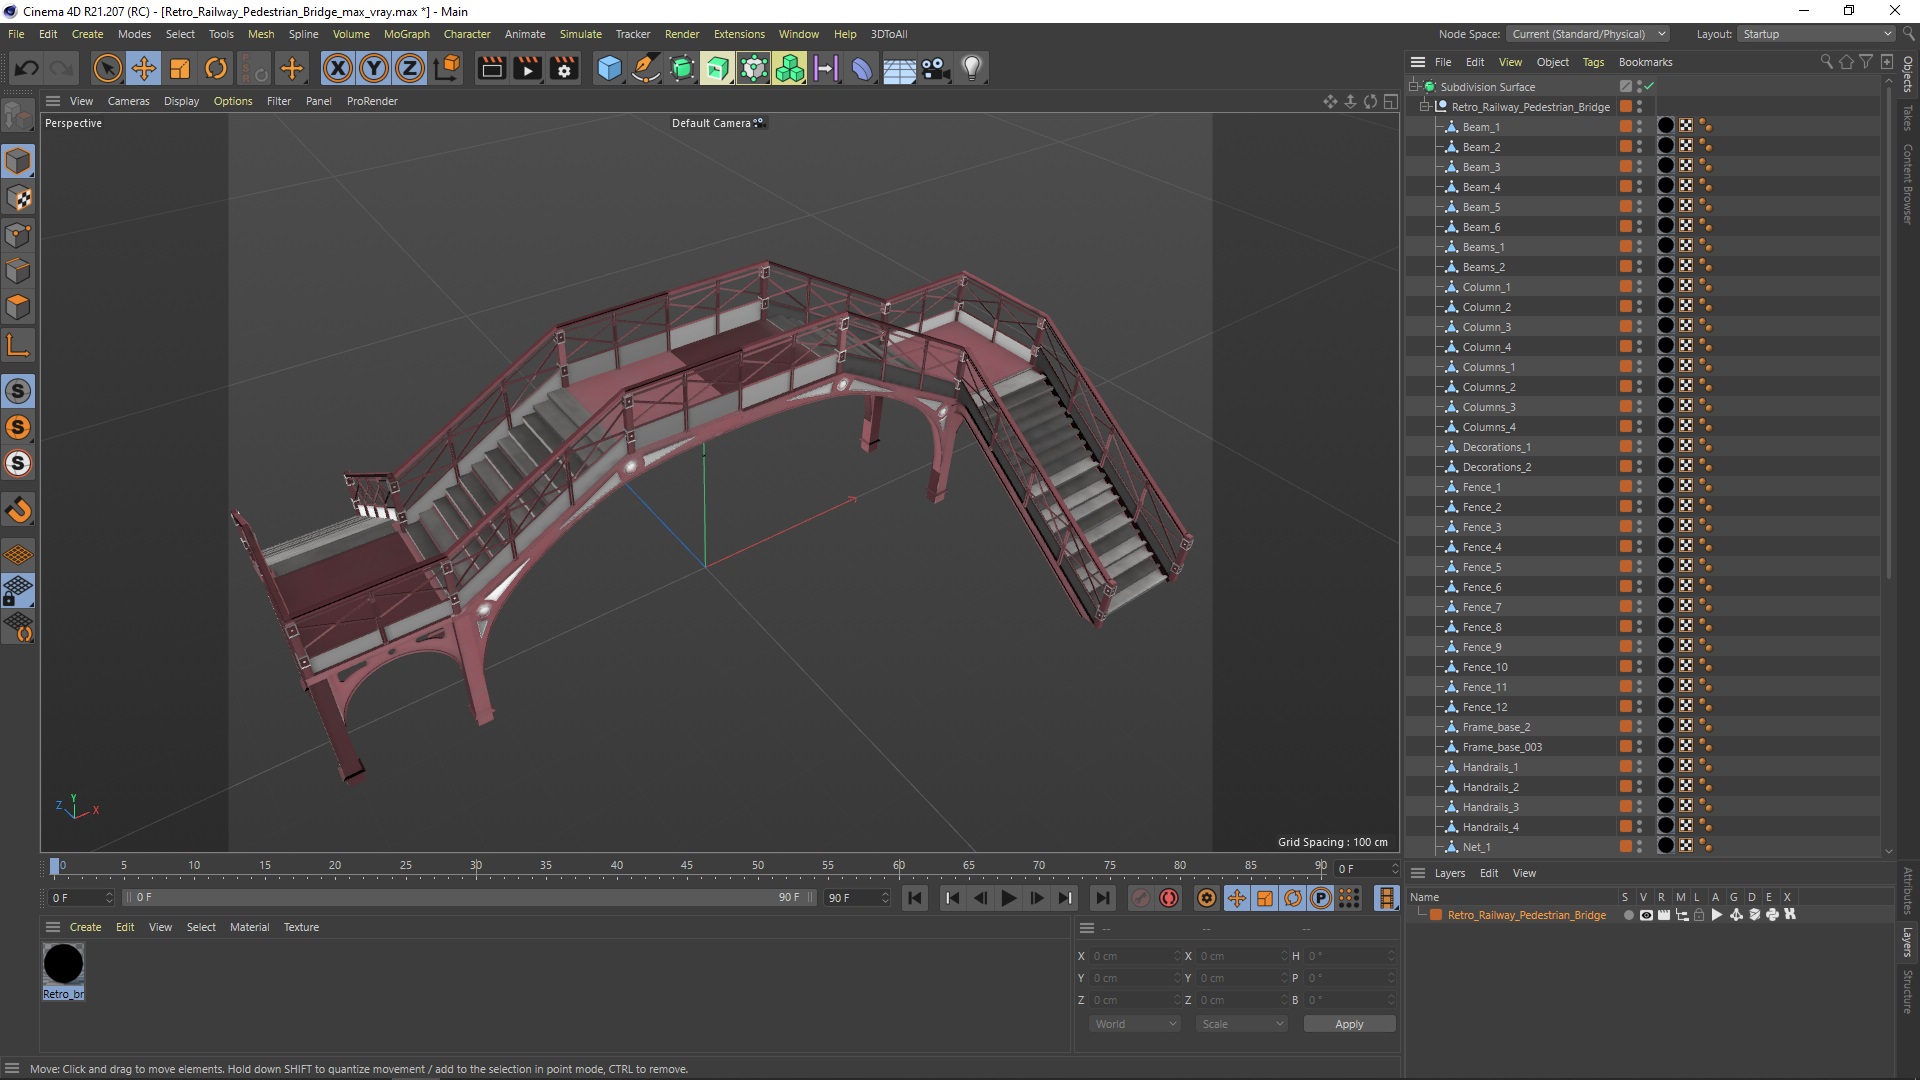Collapse the Retro_Railway_Pedestrian_Bridge tree node

[1425, 107]
